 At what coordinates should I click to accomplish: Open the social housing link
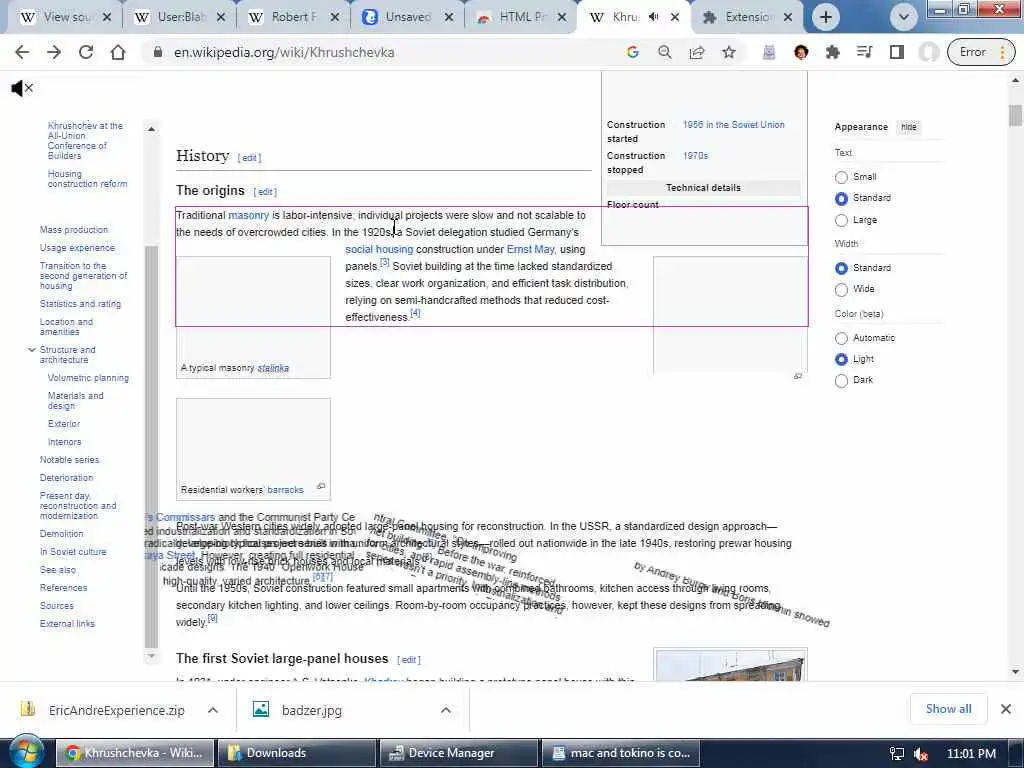pos(379,249)
